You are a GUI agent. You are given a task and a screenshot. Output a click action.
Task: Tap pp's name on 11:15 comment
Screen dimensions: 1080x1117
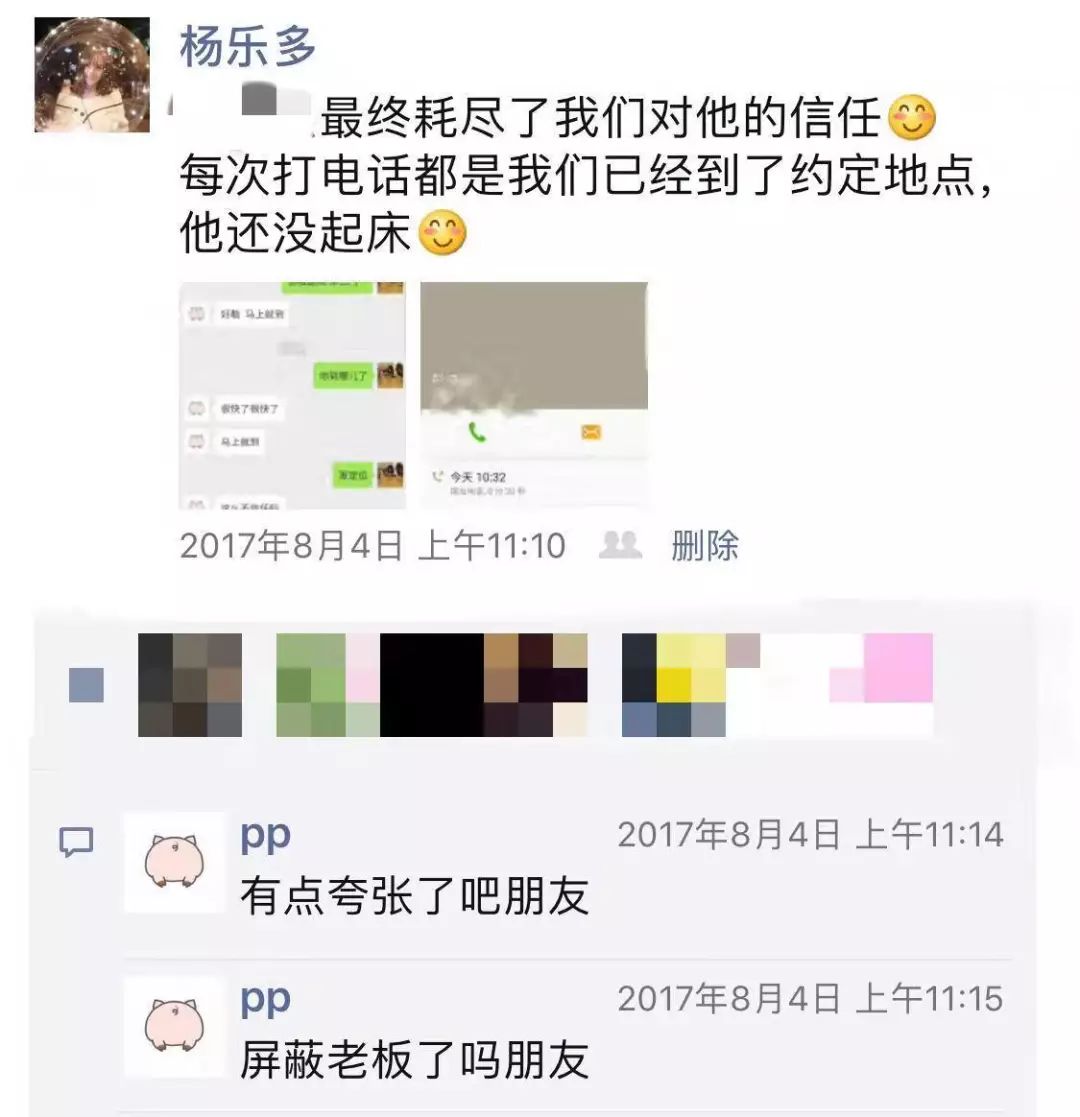point(265,999)
